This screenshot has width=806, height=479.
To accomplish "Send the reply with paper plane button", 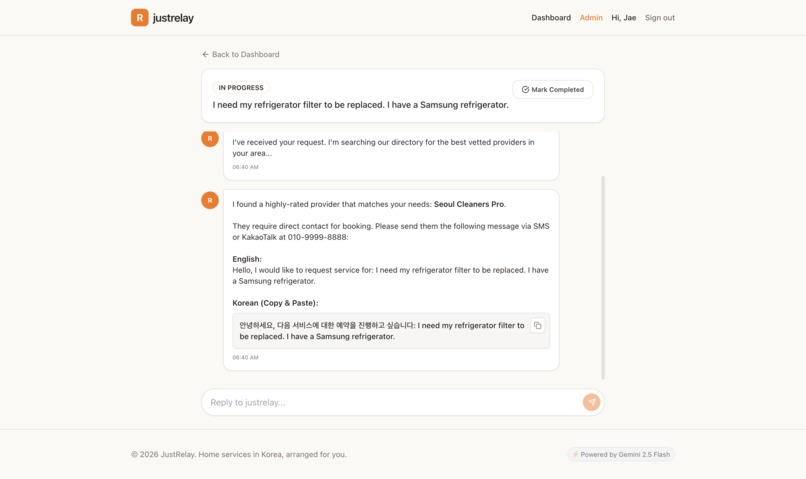I will 591,402.
